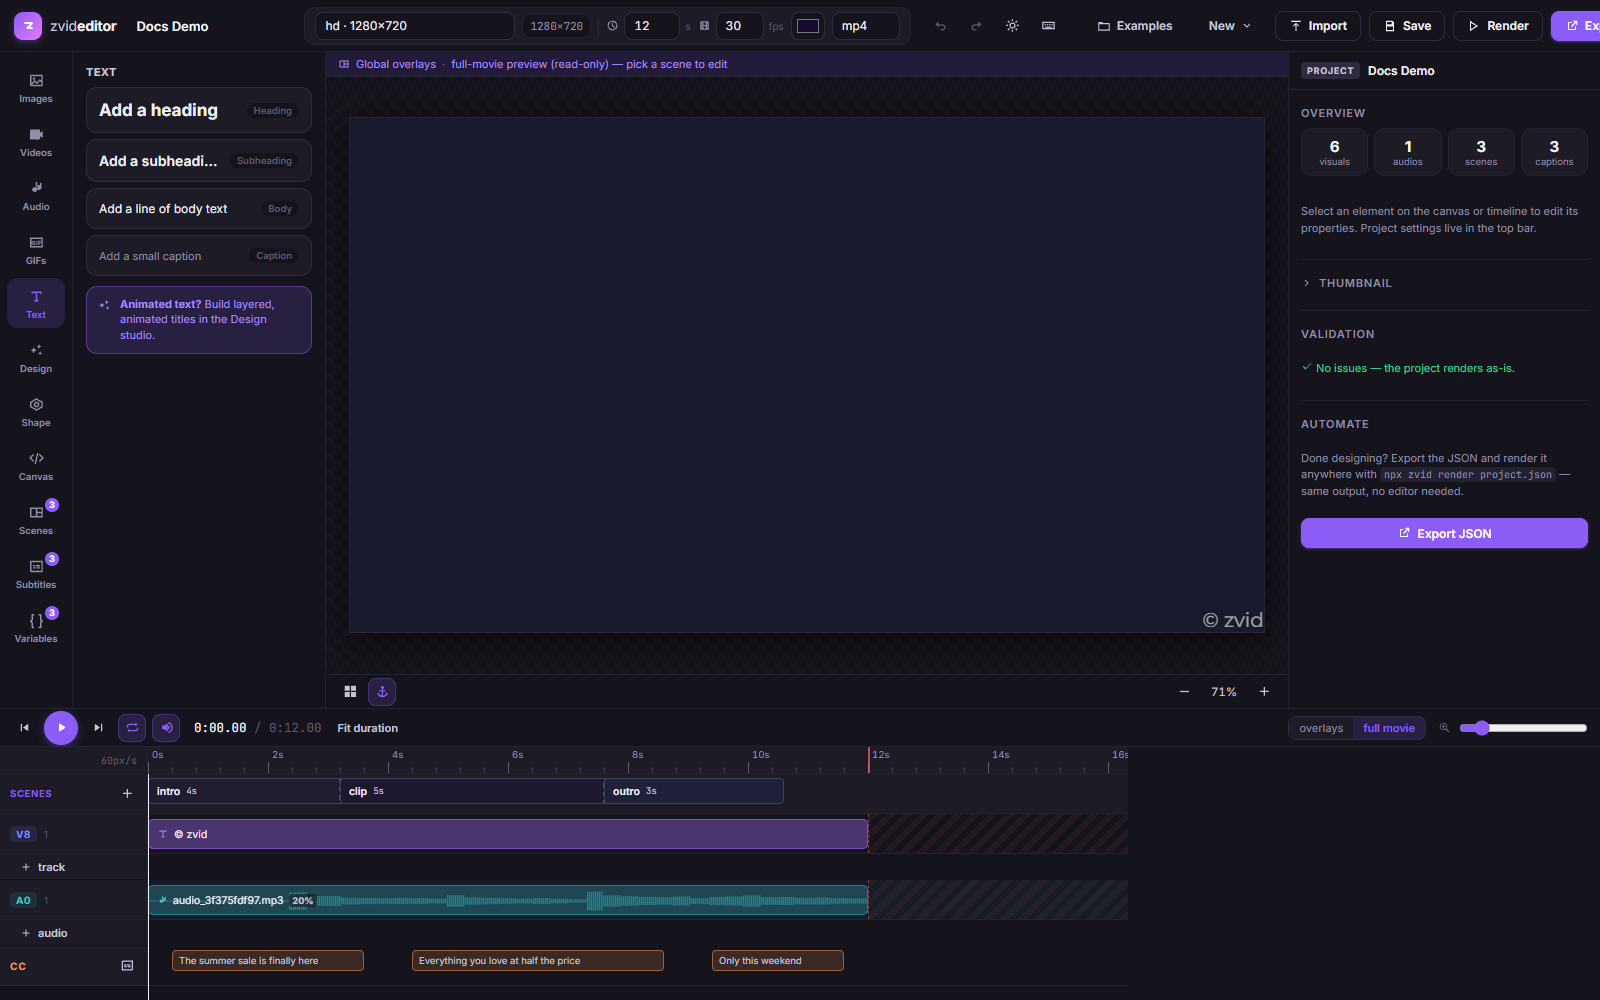Open the mp4 format dropdown
Screen dimensions: 1600x1000
(866, 26)
